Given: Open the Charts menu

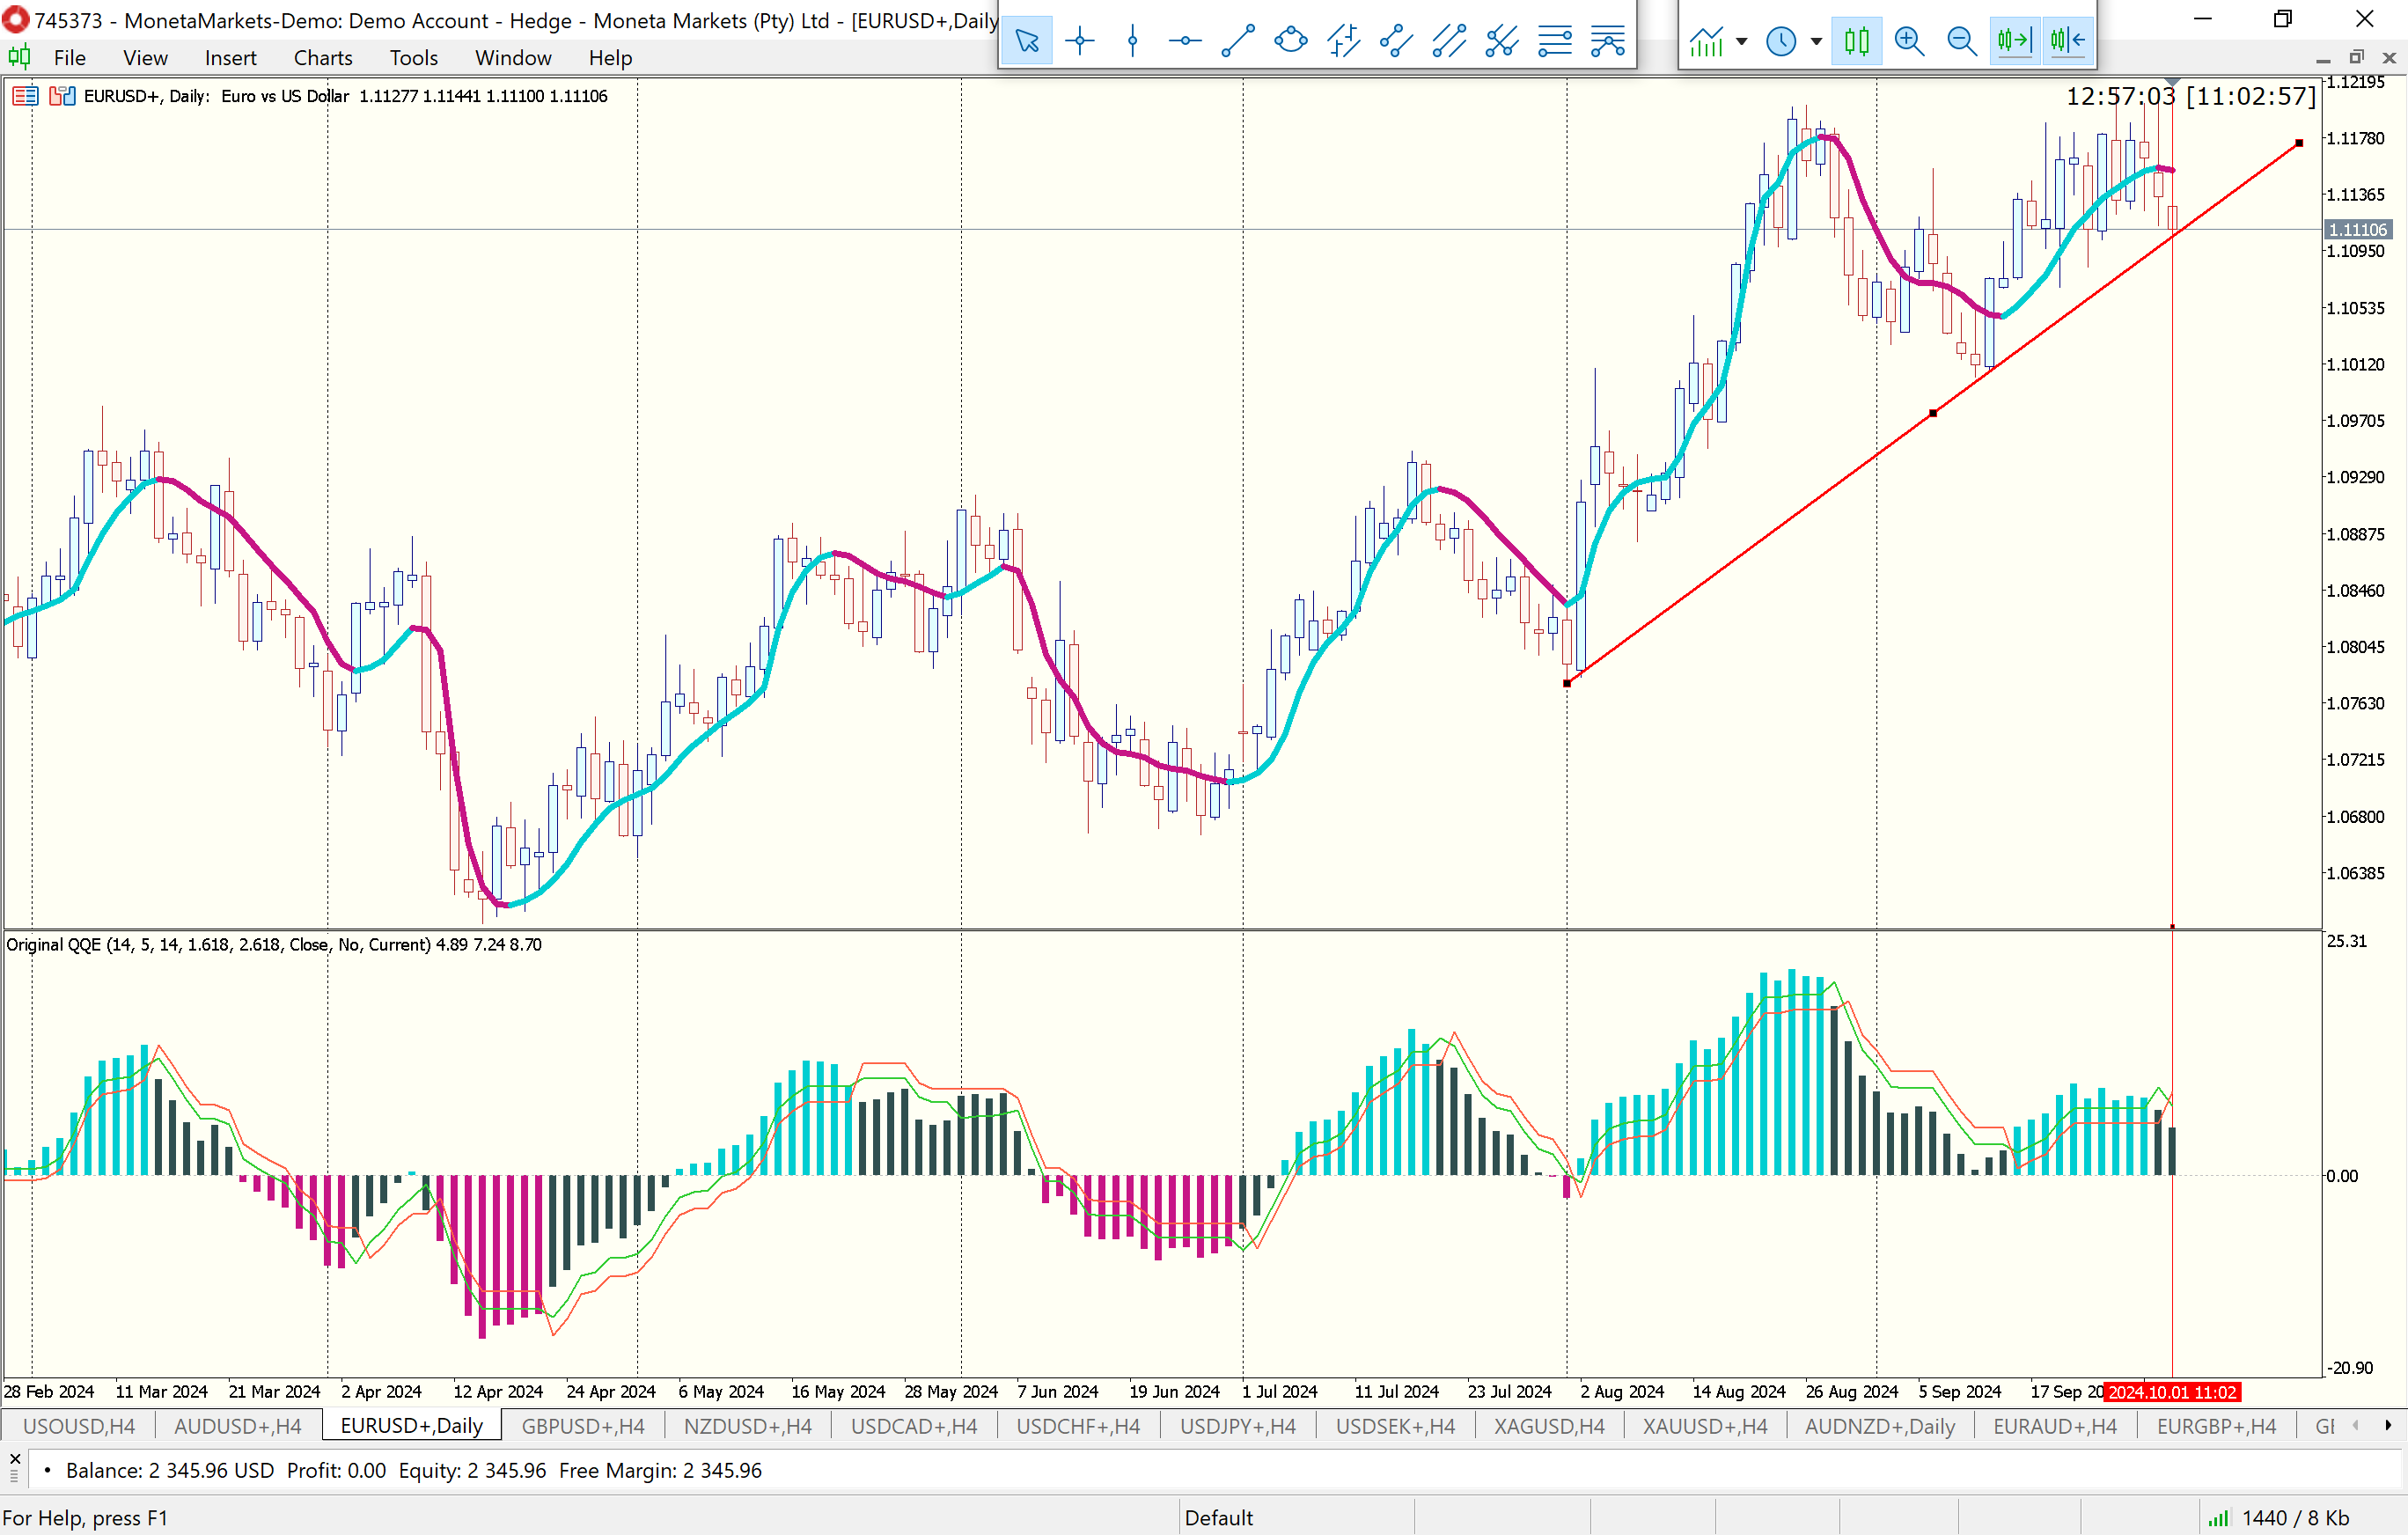Looking at the screenshot, I should click(322, 58).
